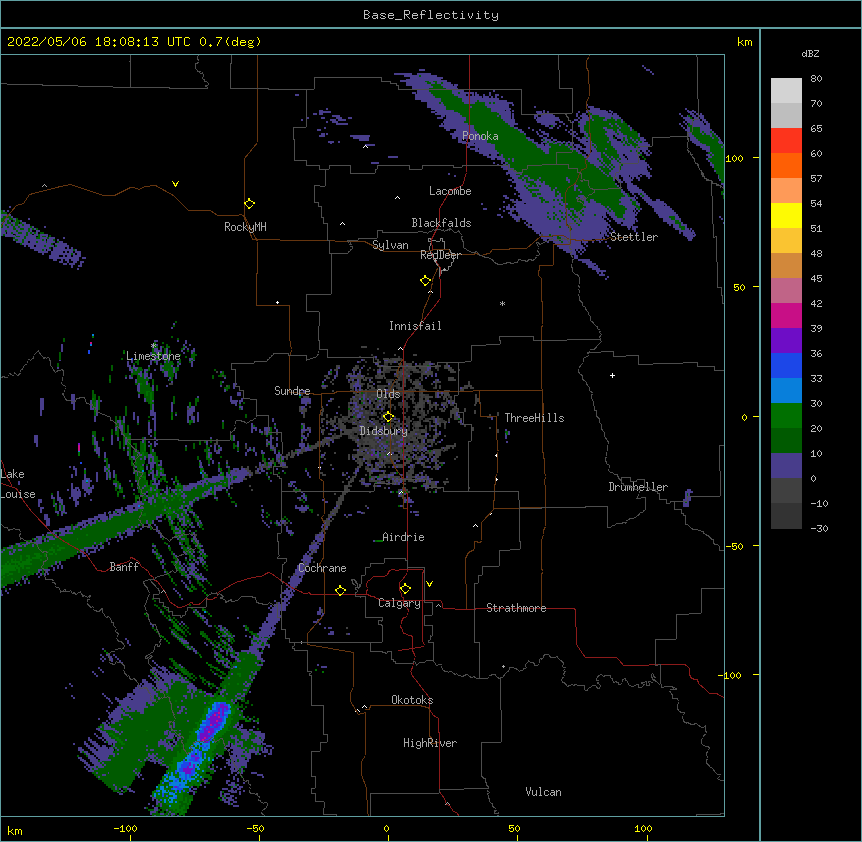Click the 50 tick on right axis
Image resolution: width=862 pixels, height=842 pixels.
[739, 287]
